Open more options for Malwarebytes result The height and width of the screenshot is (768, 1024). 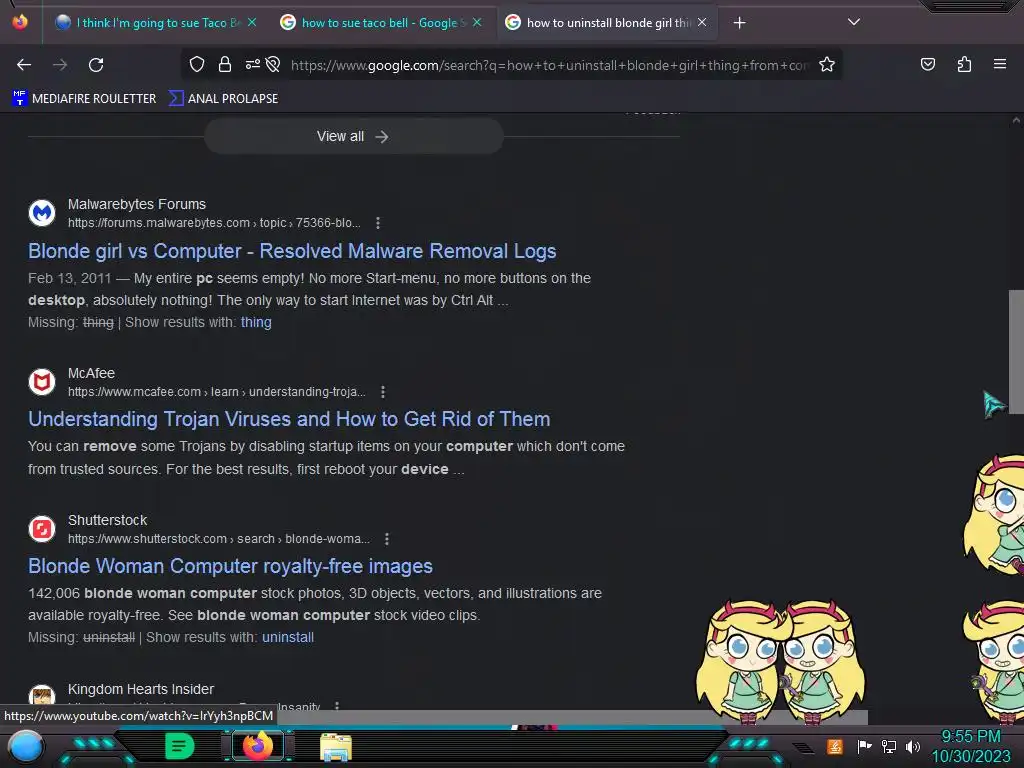click(377, 223)
